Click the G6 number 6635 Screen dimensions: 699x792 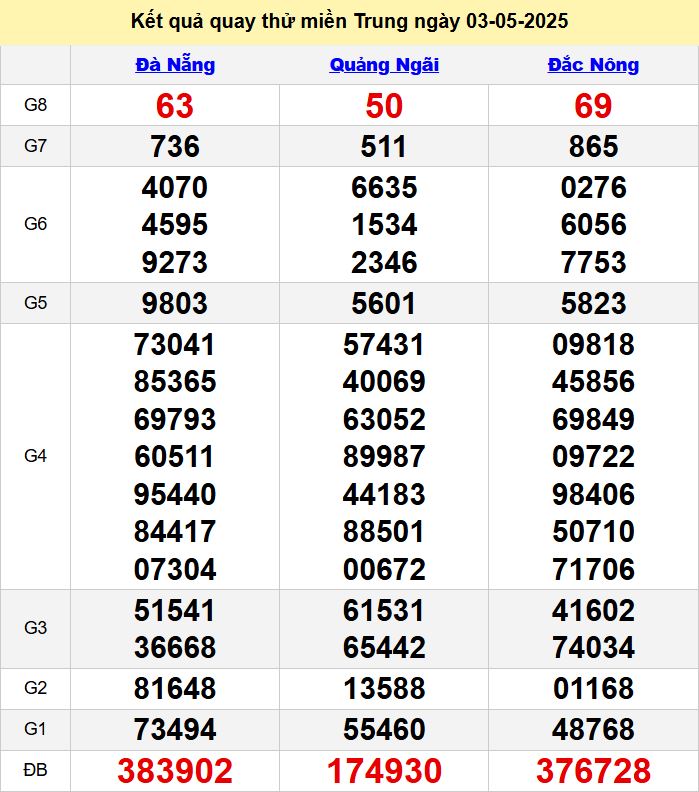(x=384, y=187)
